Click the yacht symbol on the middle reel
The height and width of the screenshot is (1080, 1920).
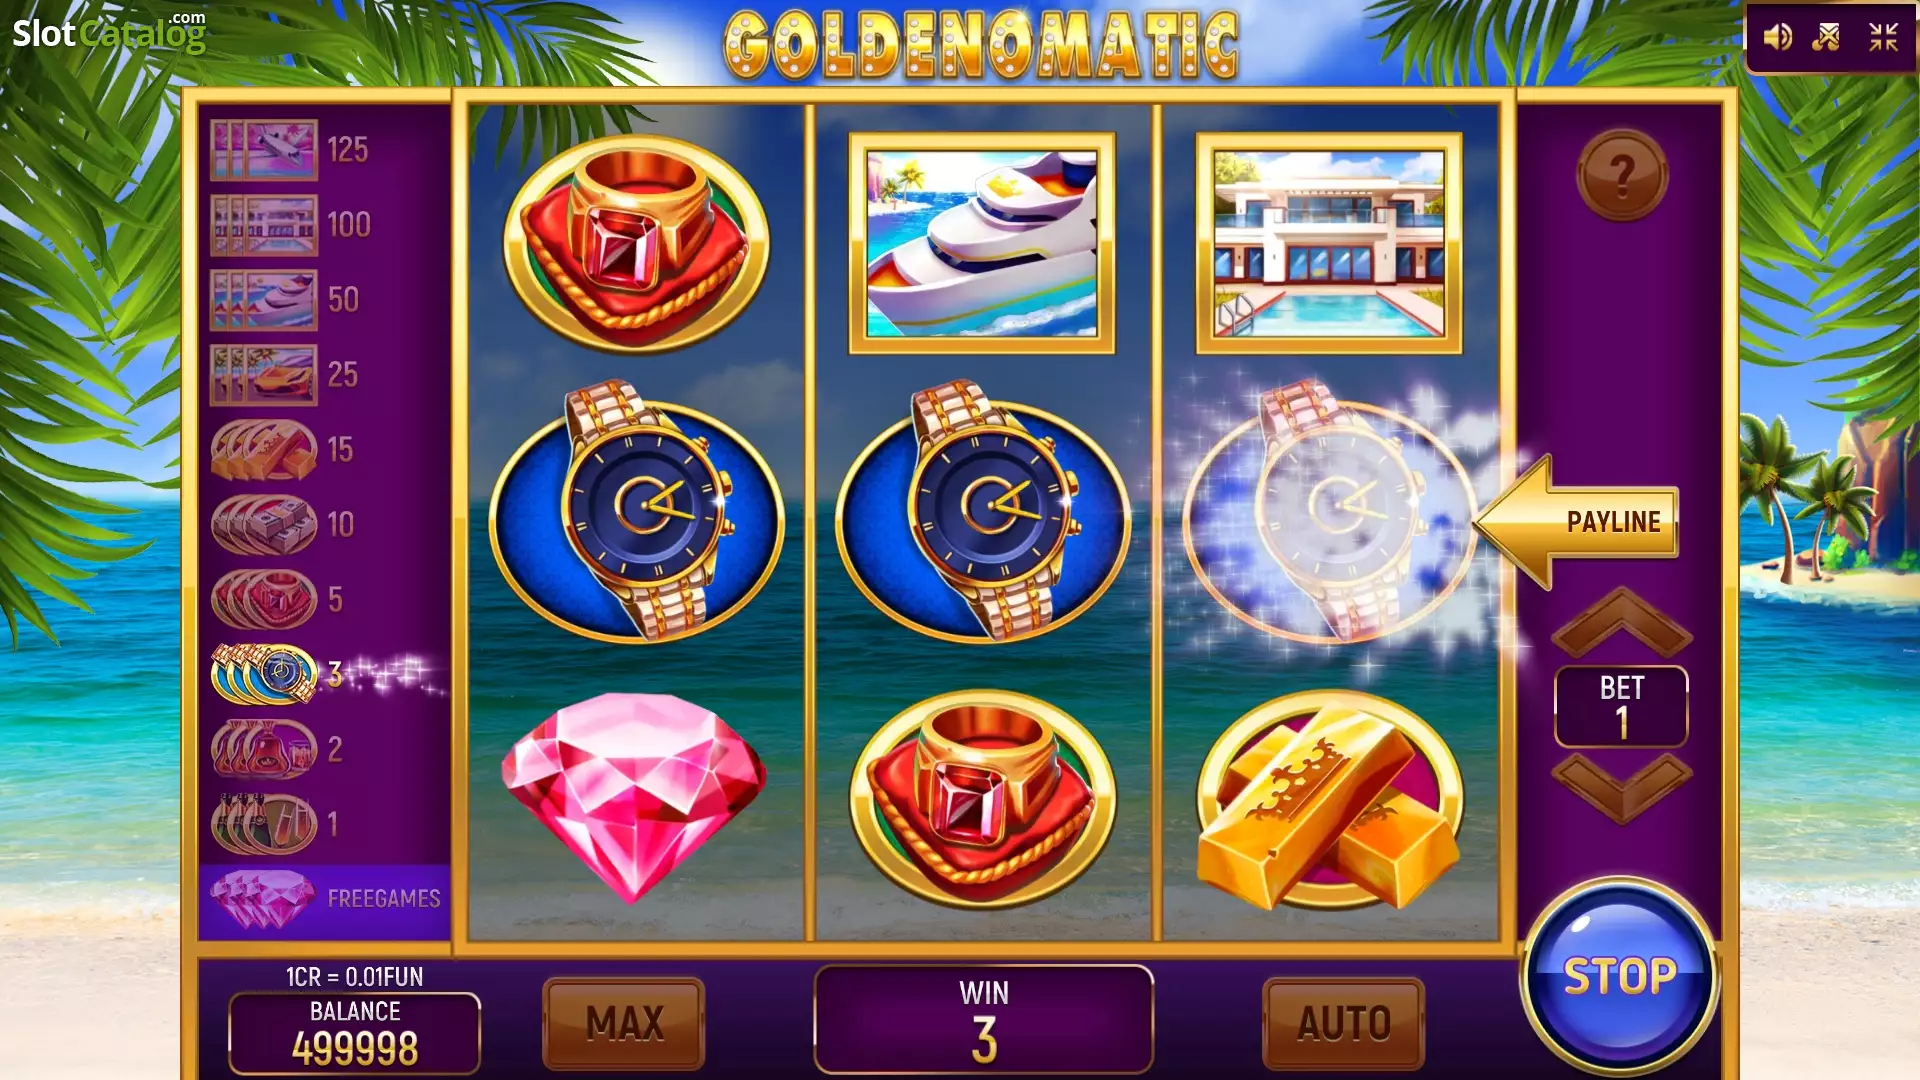point(982,243)
